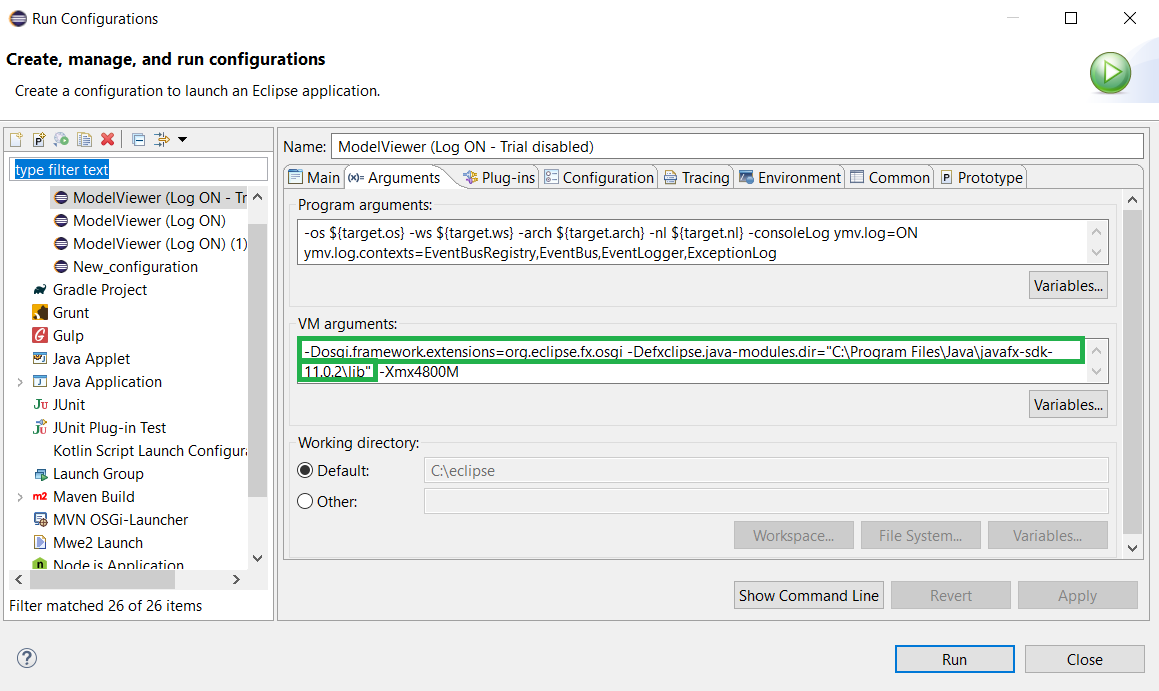Export launch configurations

[59, 139]
